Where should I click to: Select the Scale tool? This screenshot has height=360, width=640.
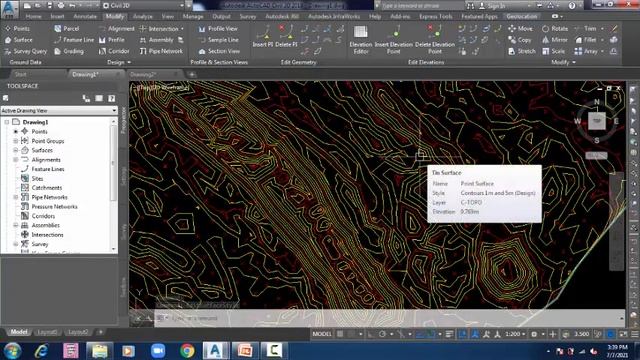coord(553,51)
